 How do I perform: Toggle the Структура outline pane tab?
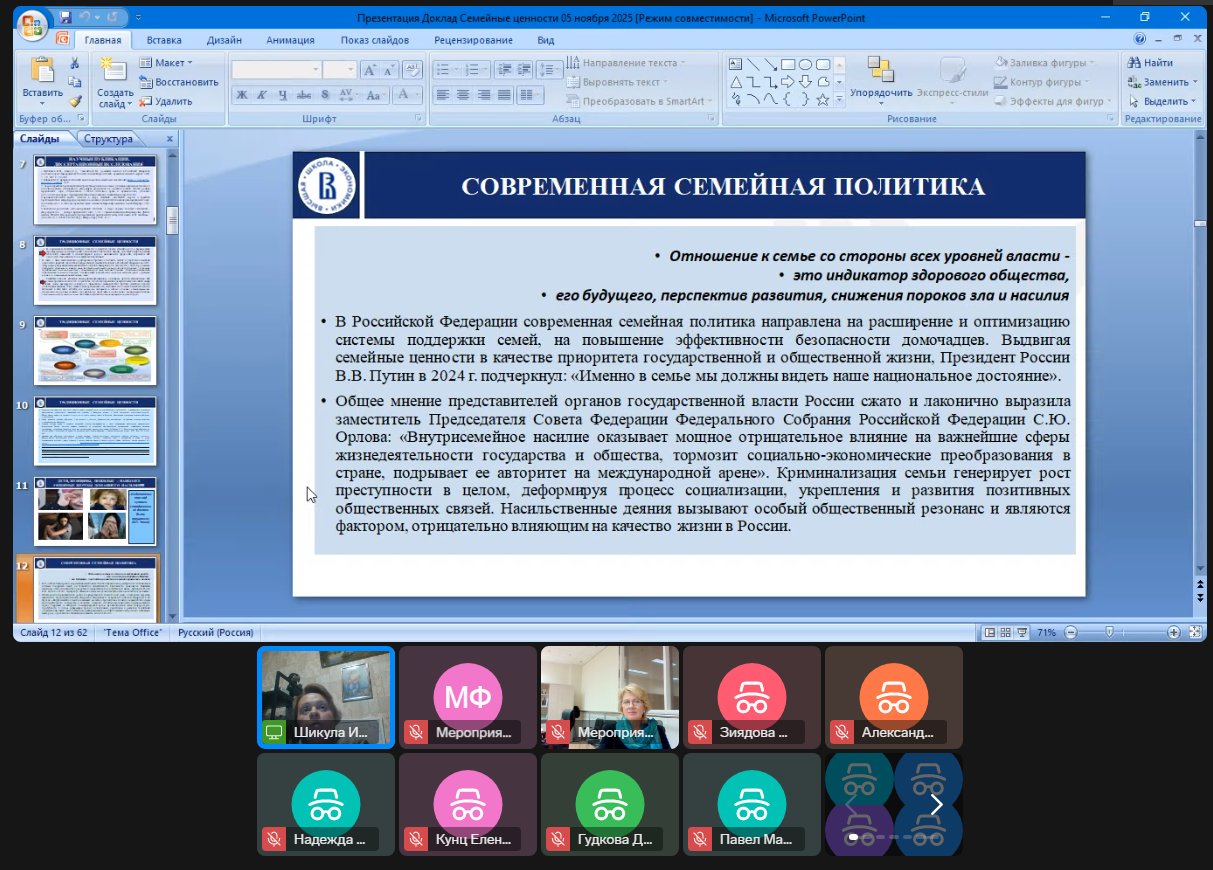click(109, 140)
